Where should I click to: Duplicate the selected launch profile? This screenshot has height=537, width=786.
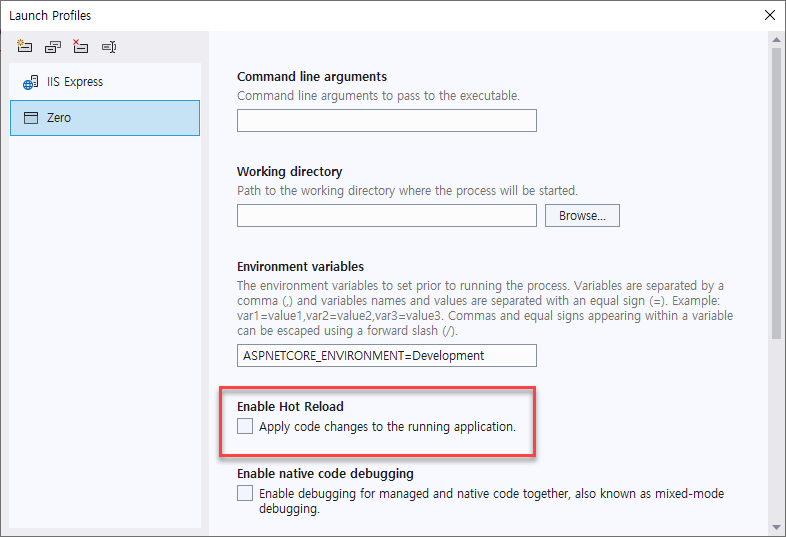[x=52, y=46]
